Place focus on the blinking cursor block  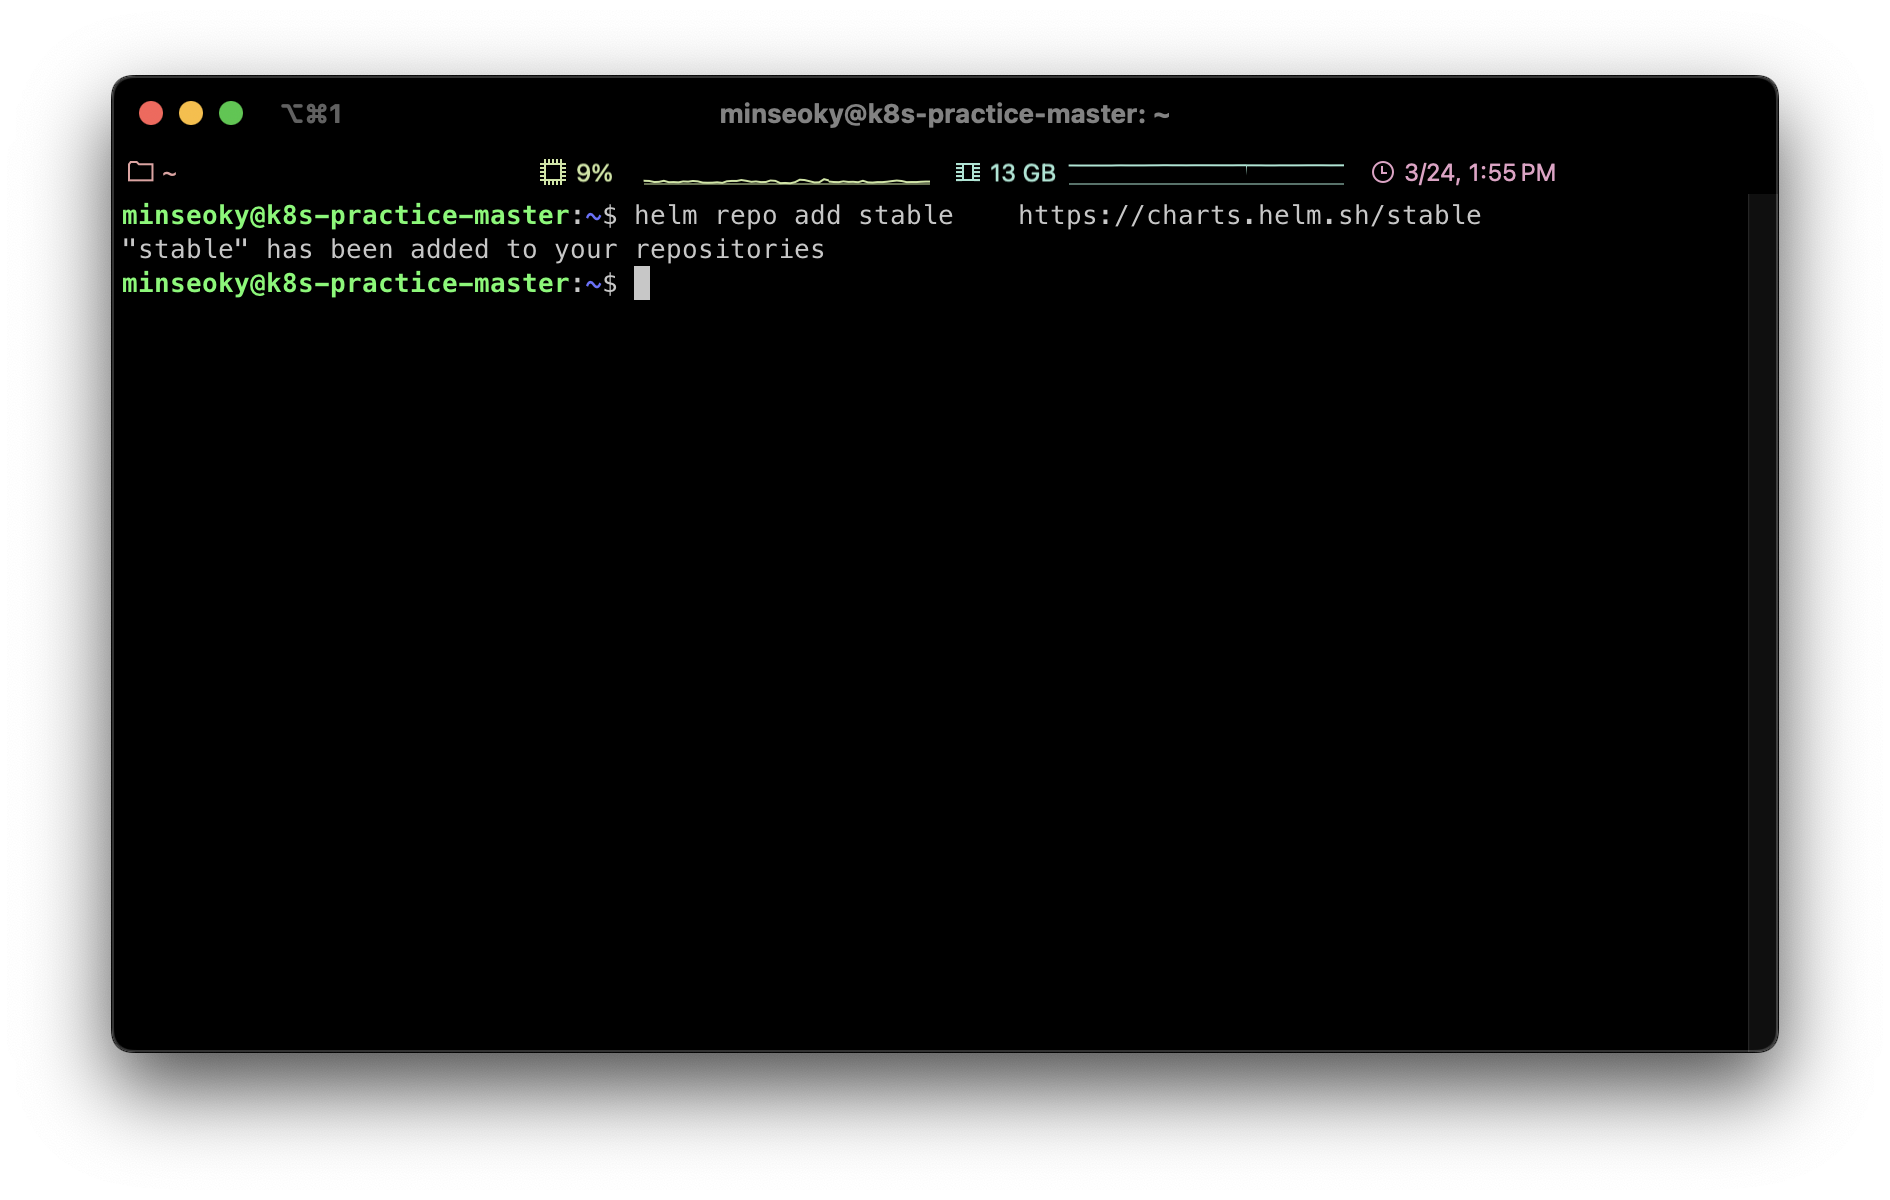642,284
